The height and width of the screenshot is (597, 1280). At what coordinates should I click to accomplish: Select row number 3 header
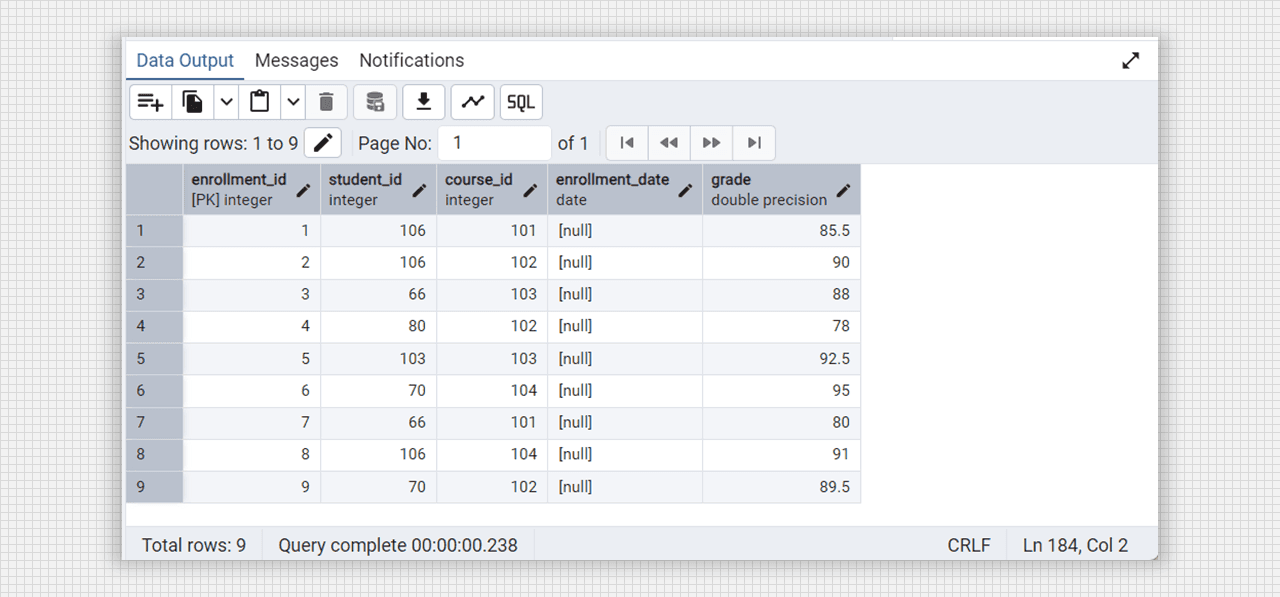click(x=155, y=295)
